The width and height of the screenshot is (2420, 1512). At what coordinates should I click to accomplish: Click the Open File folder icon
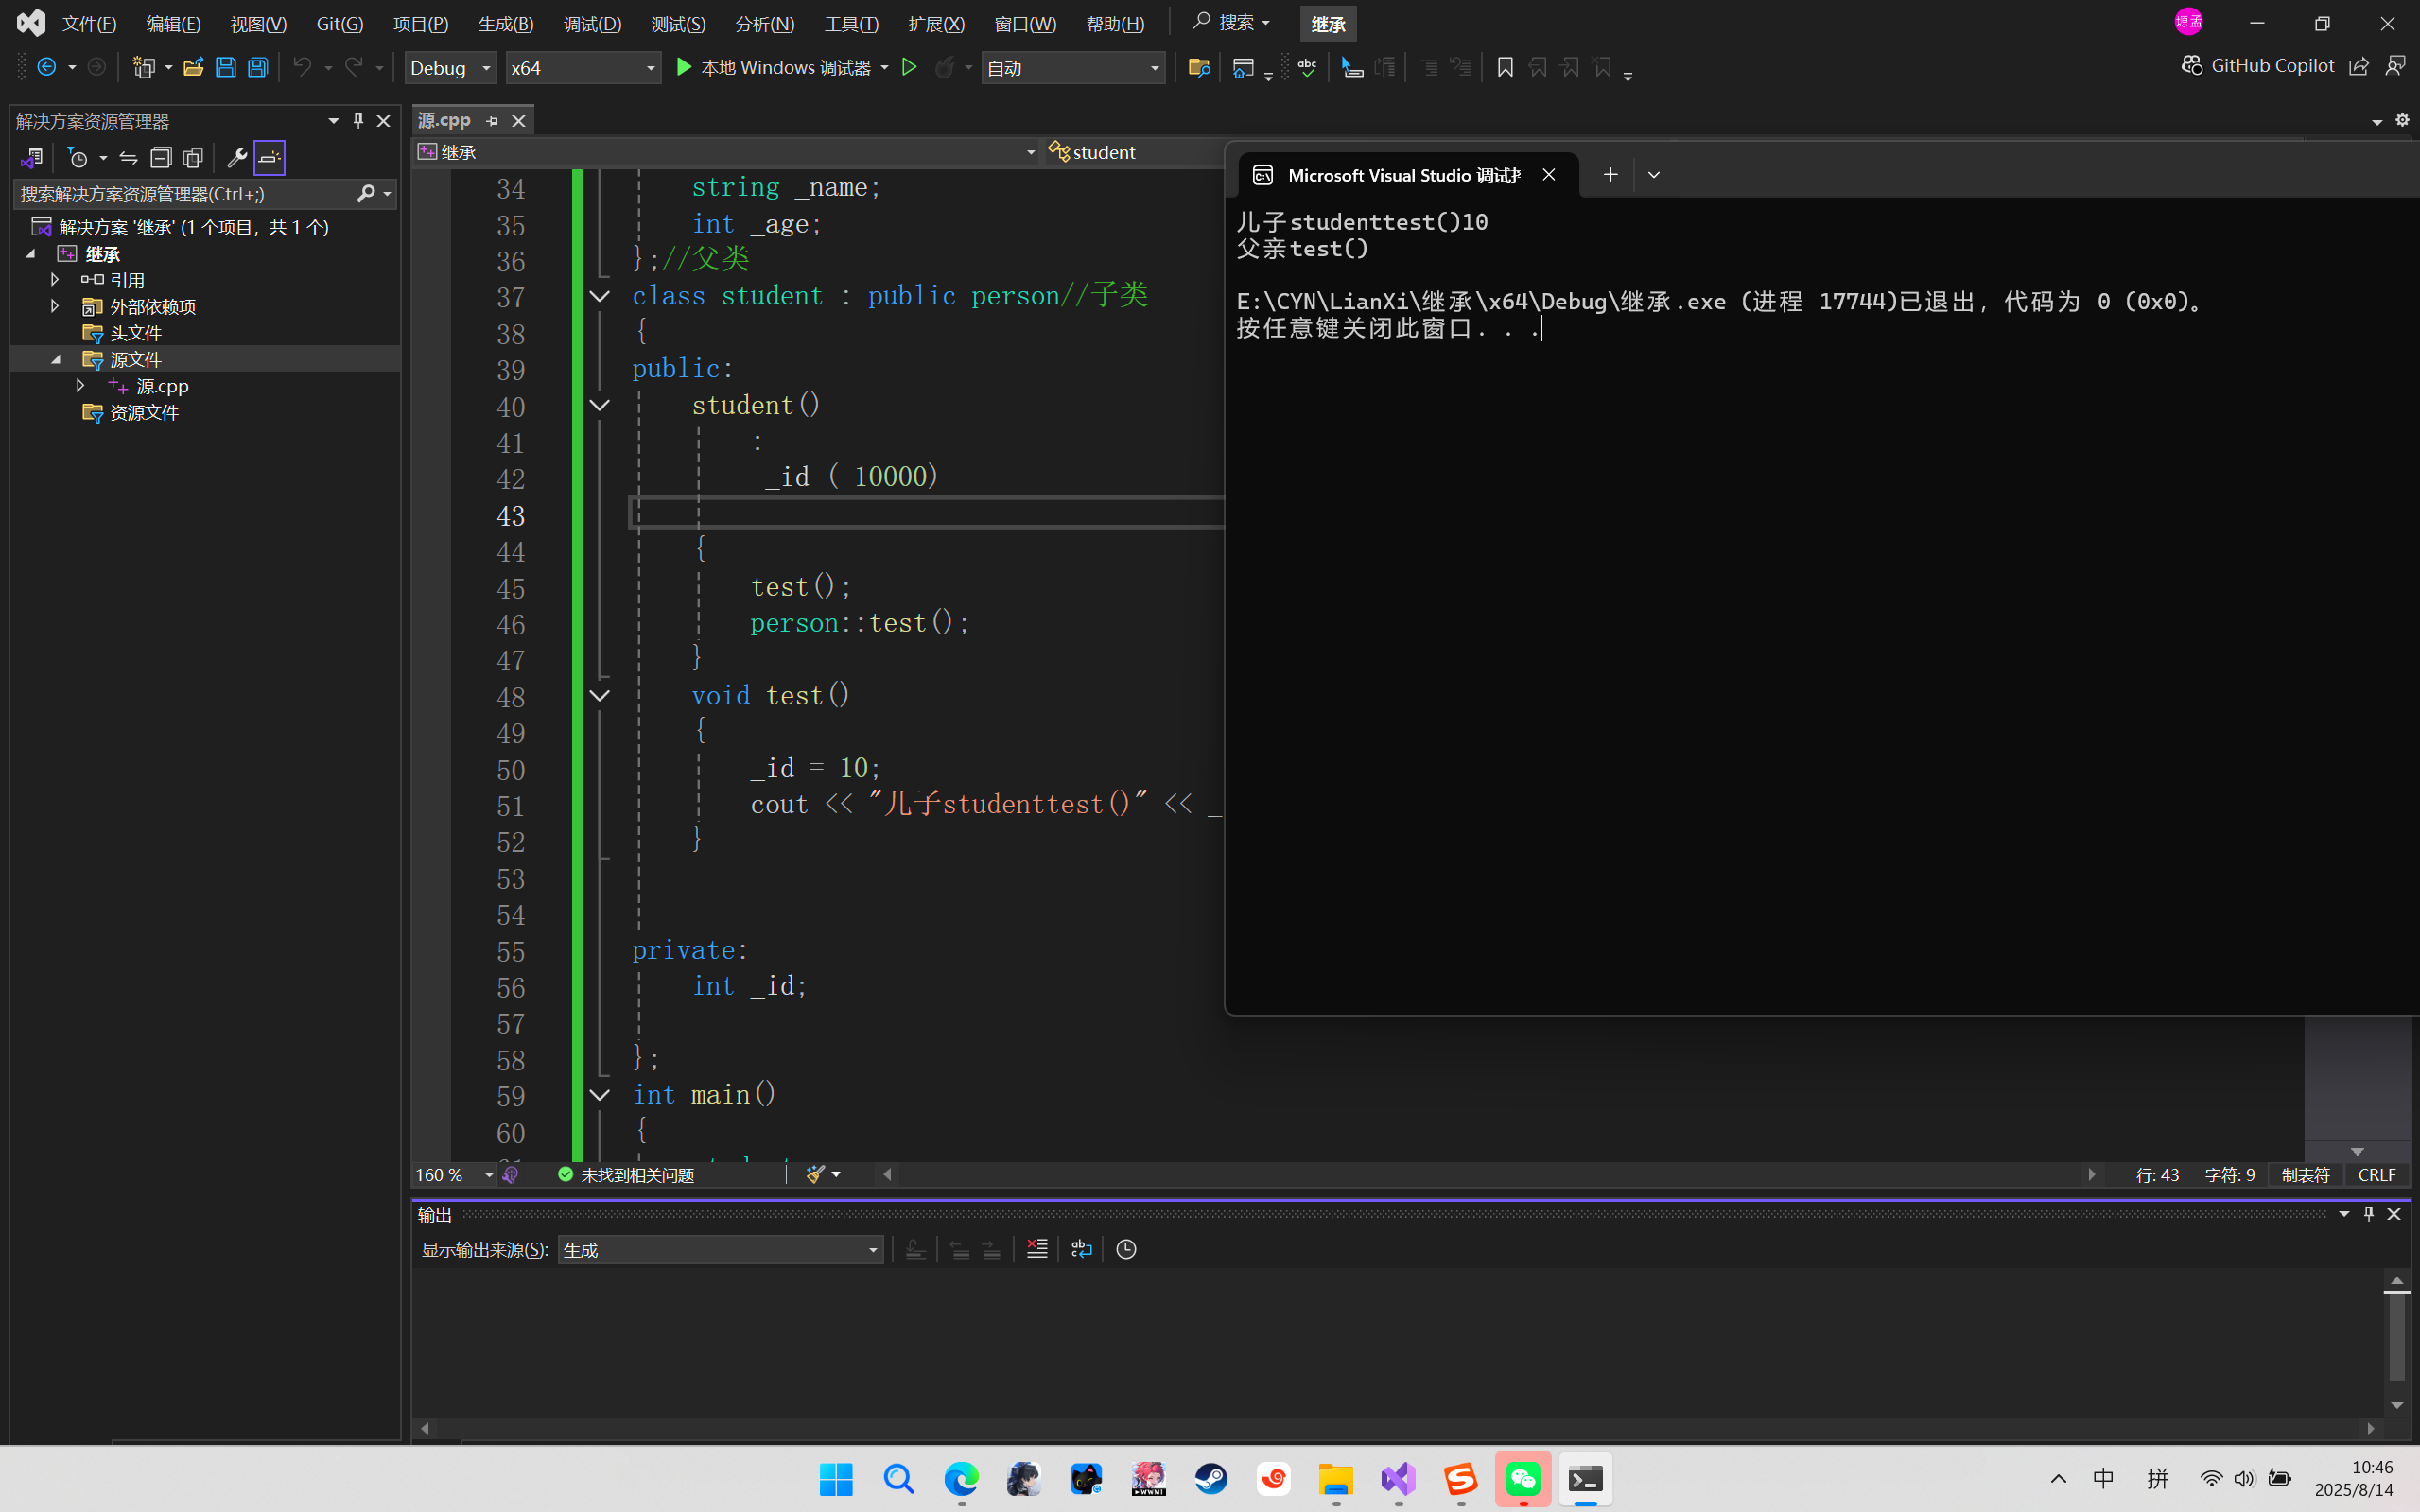coord(193,67)
